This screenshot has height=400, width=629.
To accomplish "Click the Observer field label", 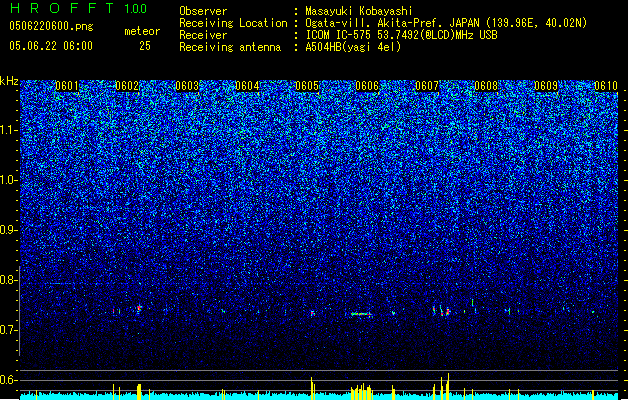I will 203,11.
